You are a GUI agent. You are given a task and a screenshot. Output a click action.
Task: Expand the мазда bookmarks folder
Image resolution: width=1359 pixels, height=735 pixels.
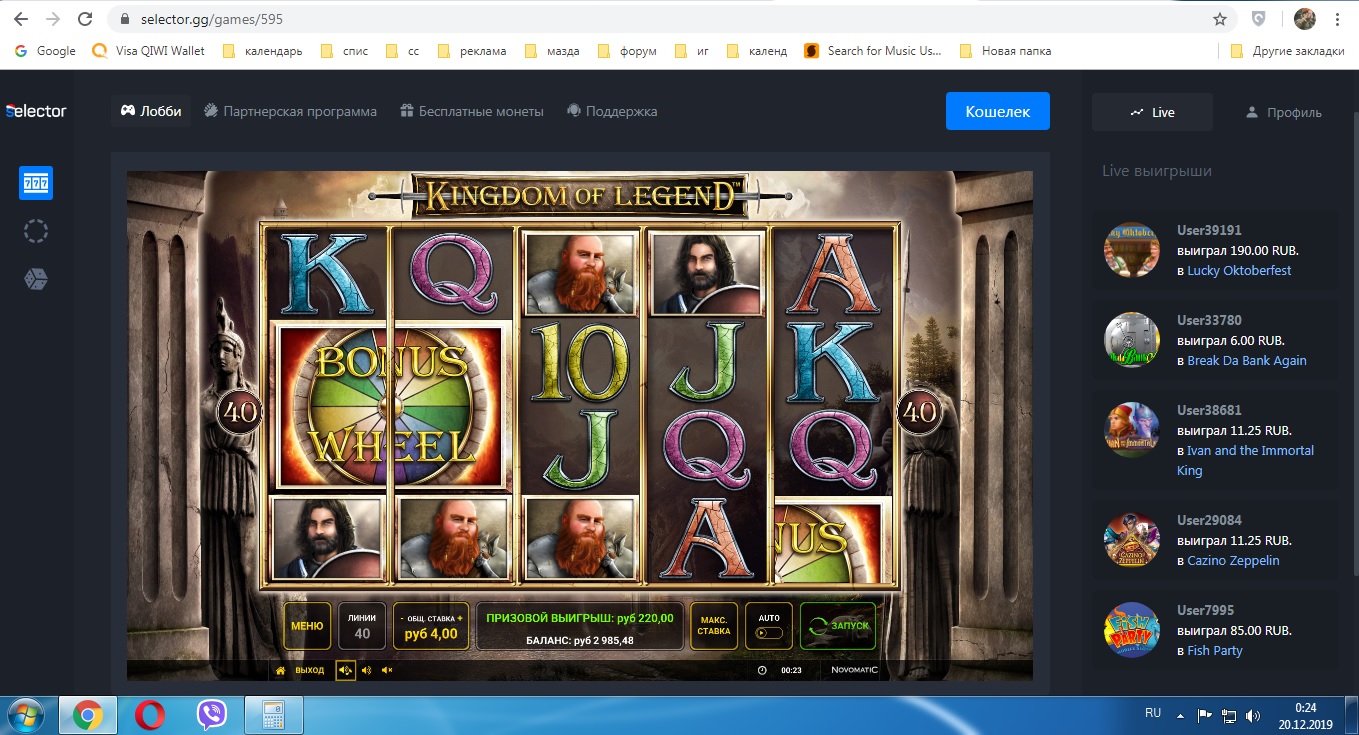tap(552, 51)
